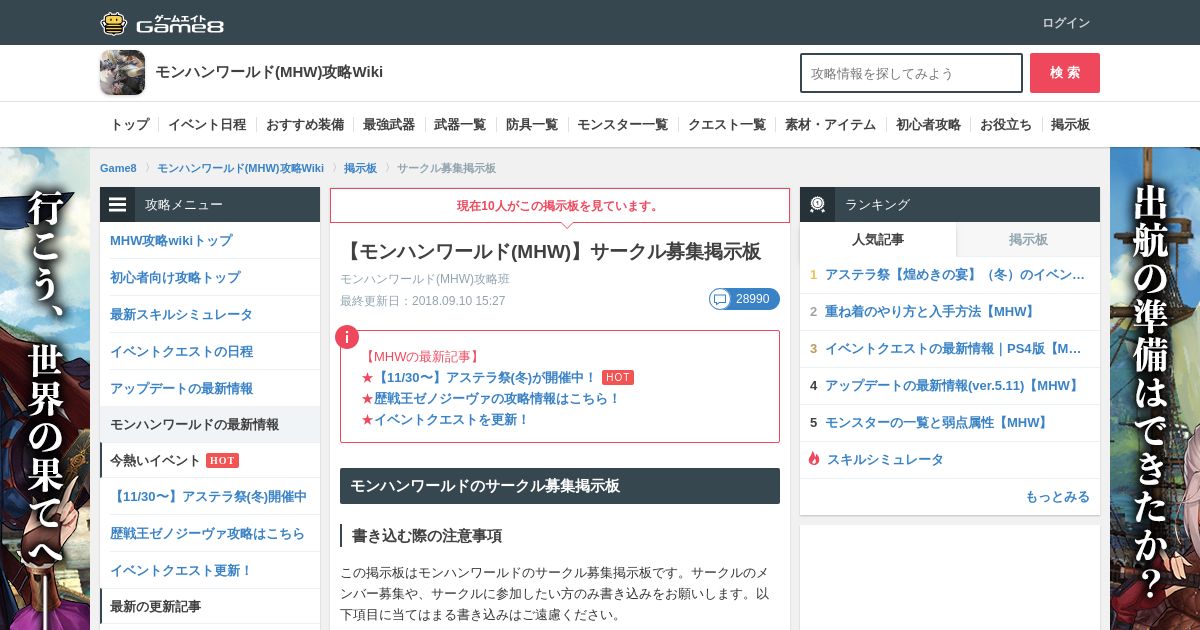Click the hamburger menu icon beside 攻略メニュー
The height and width of the screenshot is (630, 1200).
point(118,204)
